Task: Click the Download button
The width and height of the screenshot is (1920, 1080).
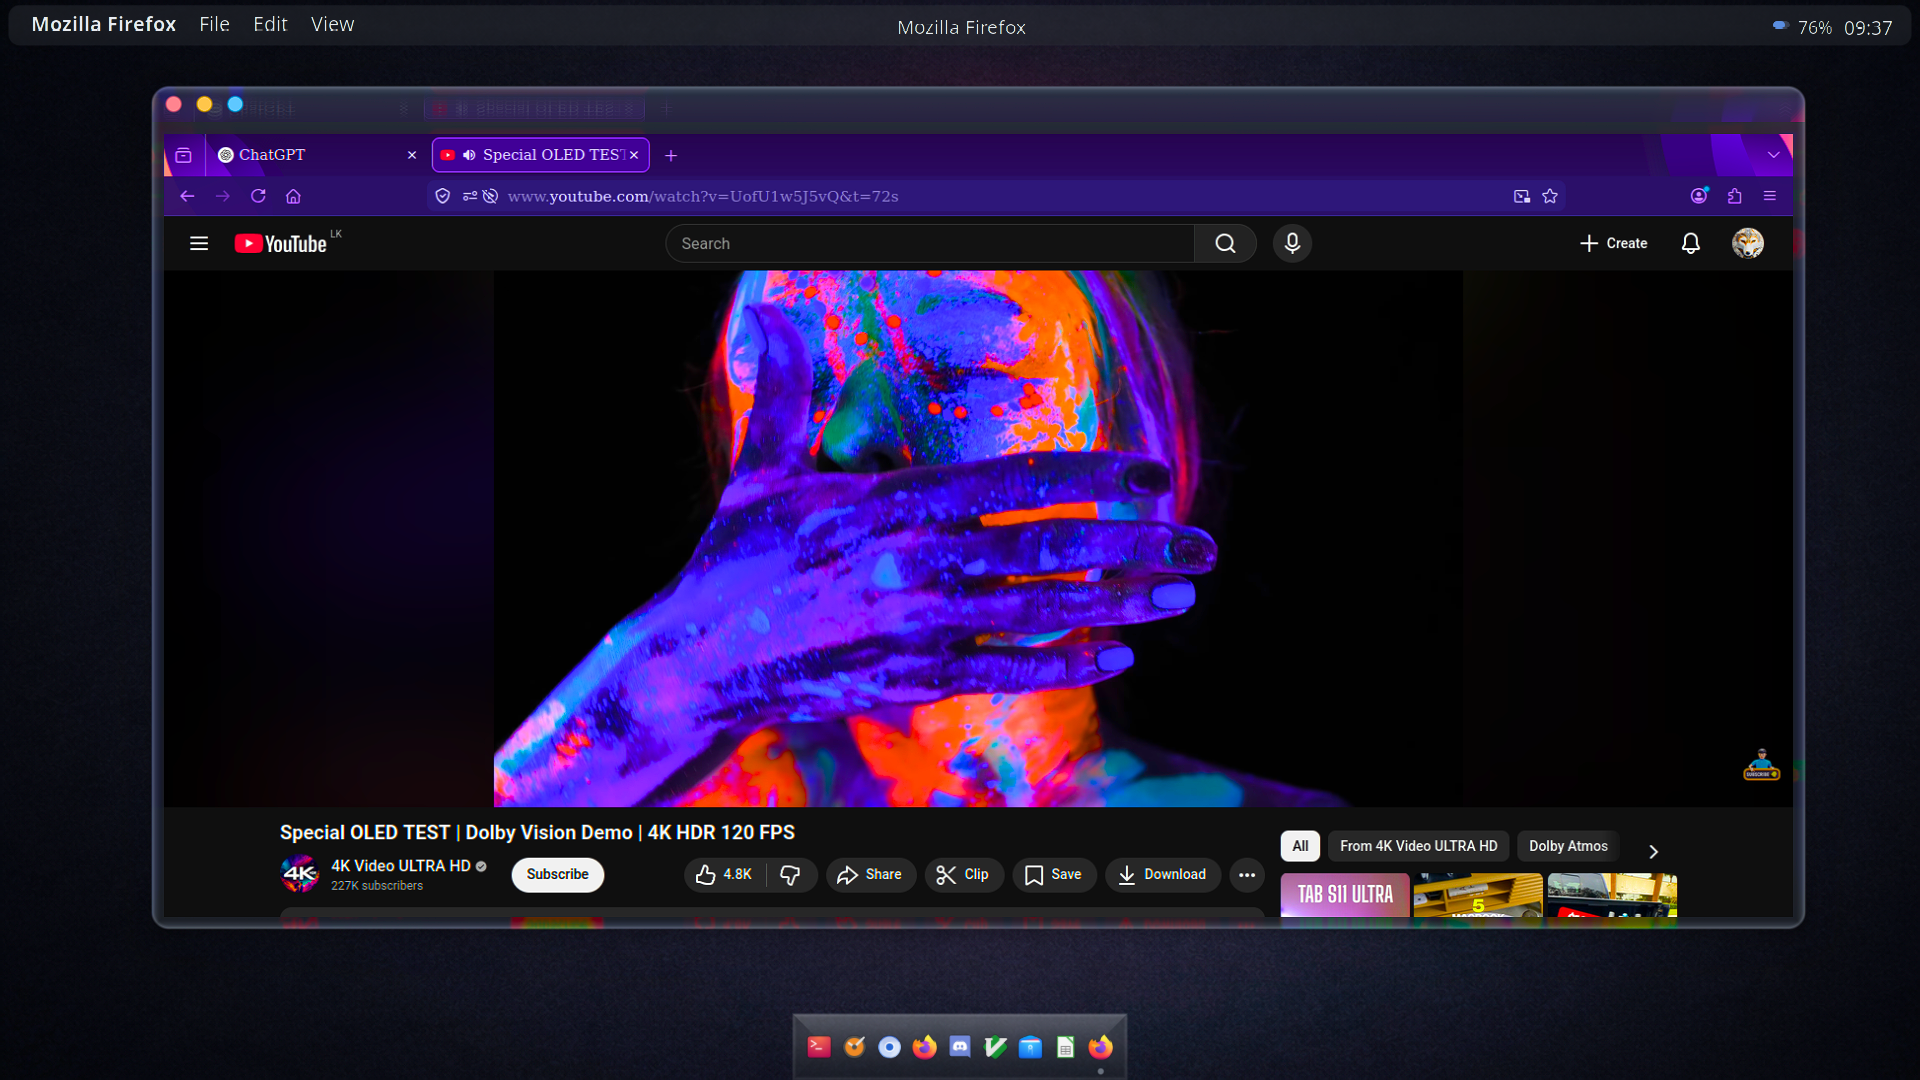Action: point(1162,874)
